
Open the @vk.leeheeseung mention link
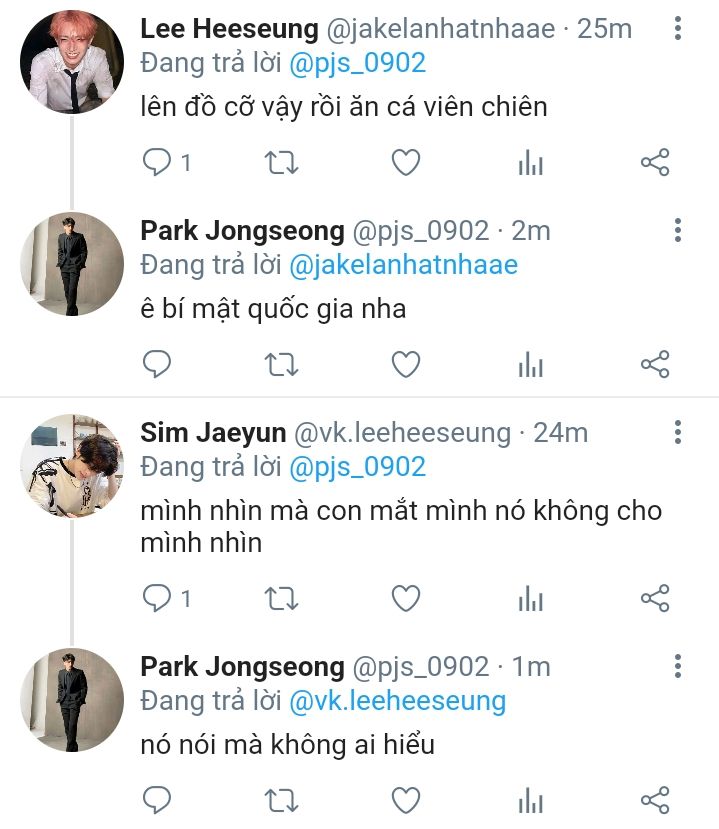click(x=397, y=701)
